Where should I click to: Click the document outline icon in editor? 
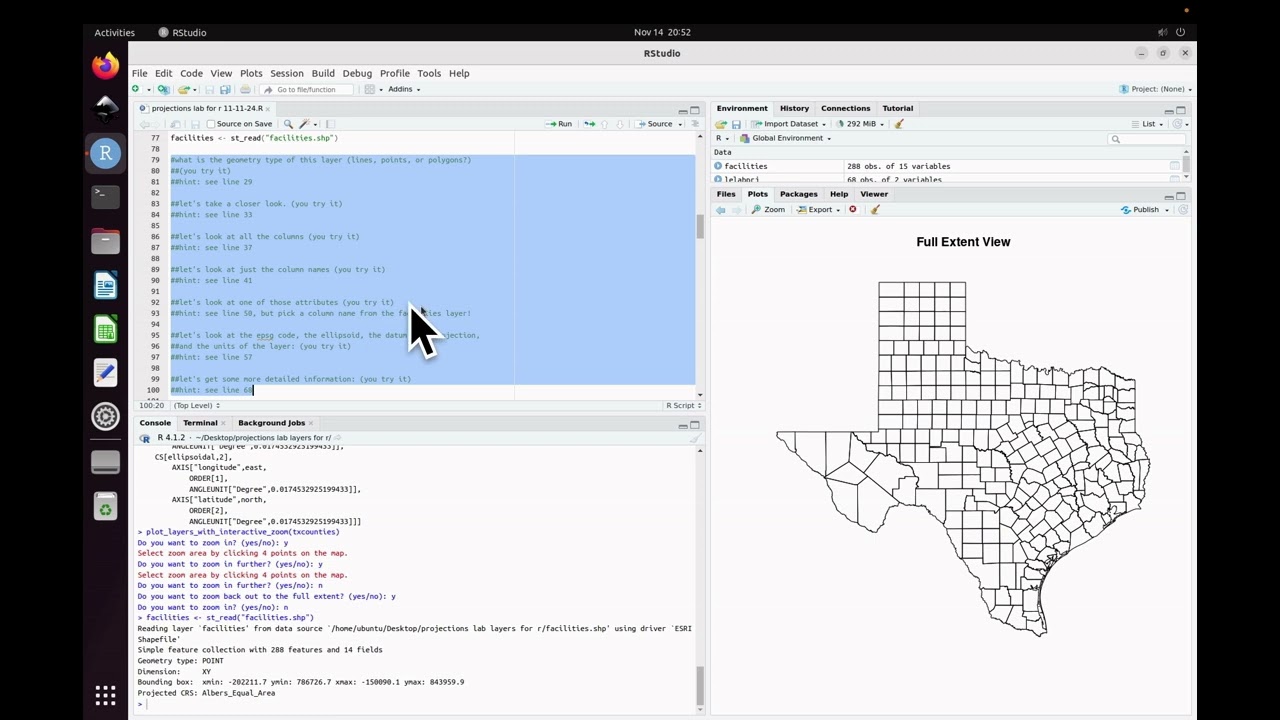[x=695, y=124]
